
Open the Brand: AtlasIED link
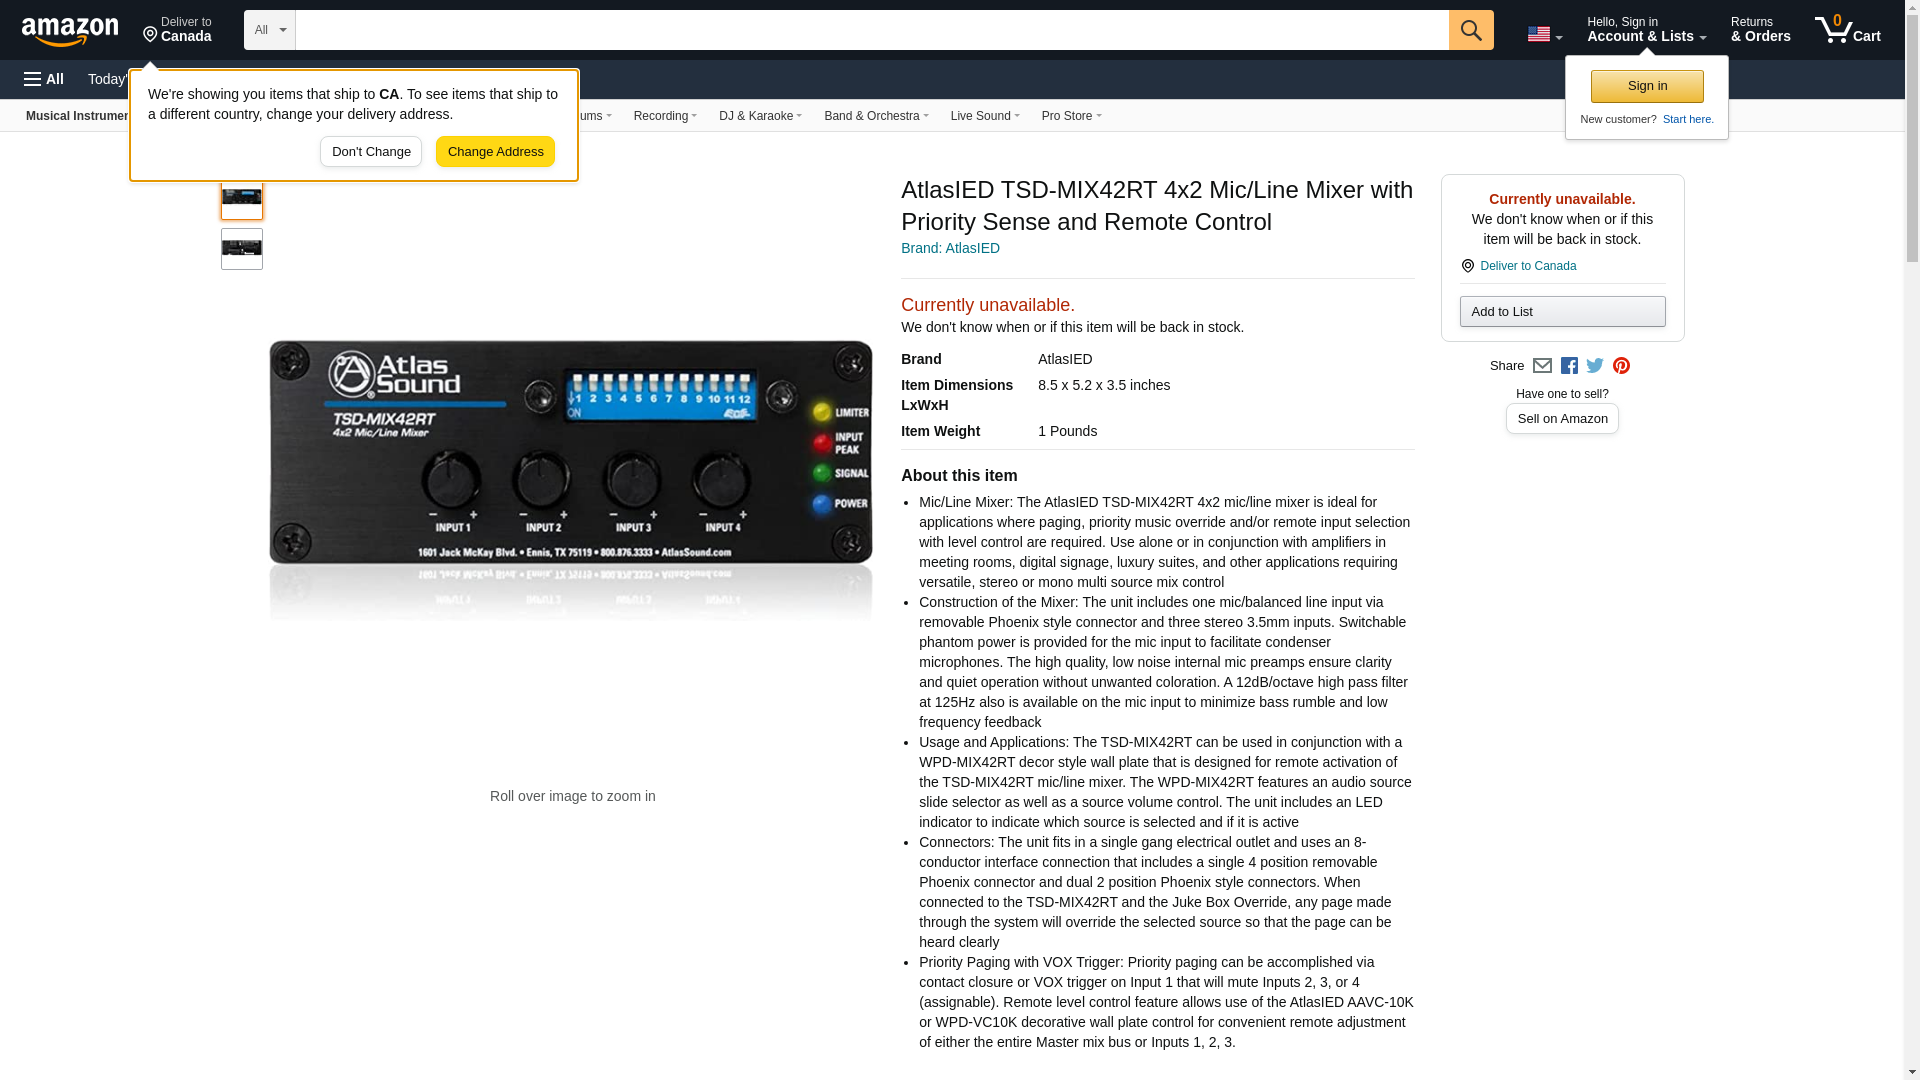click(950, 248)
